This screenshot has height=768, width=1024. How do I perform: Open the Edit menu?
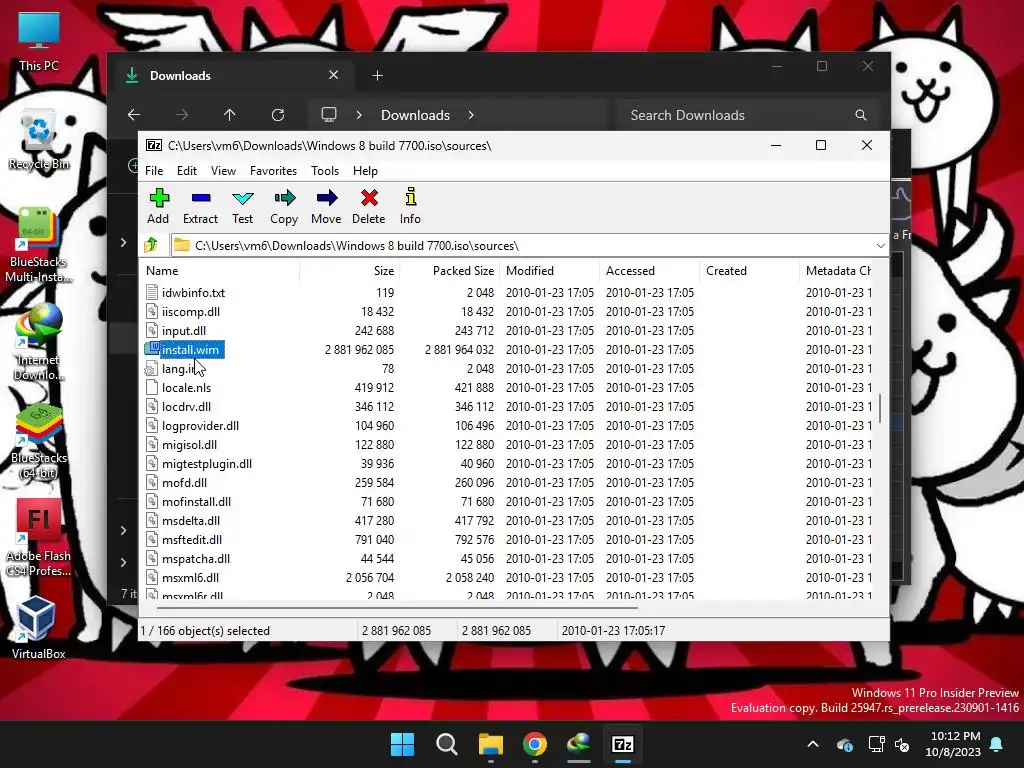(187, 170)
